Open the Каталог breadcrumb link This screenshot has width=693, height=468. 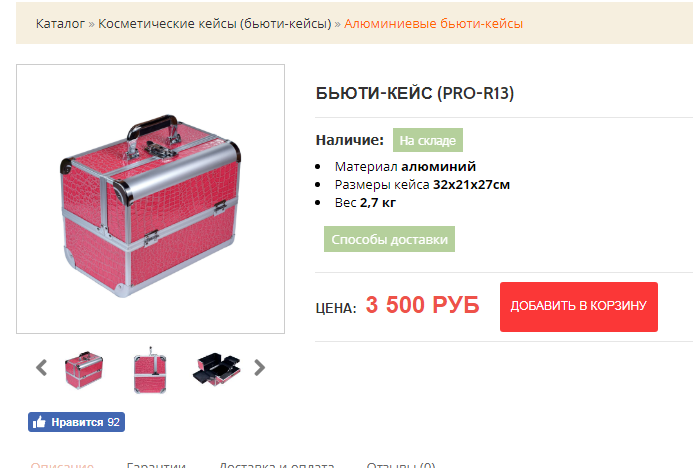pyautogui.click(x=60, y=23)
